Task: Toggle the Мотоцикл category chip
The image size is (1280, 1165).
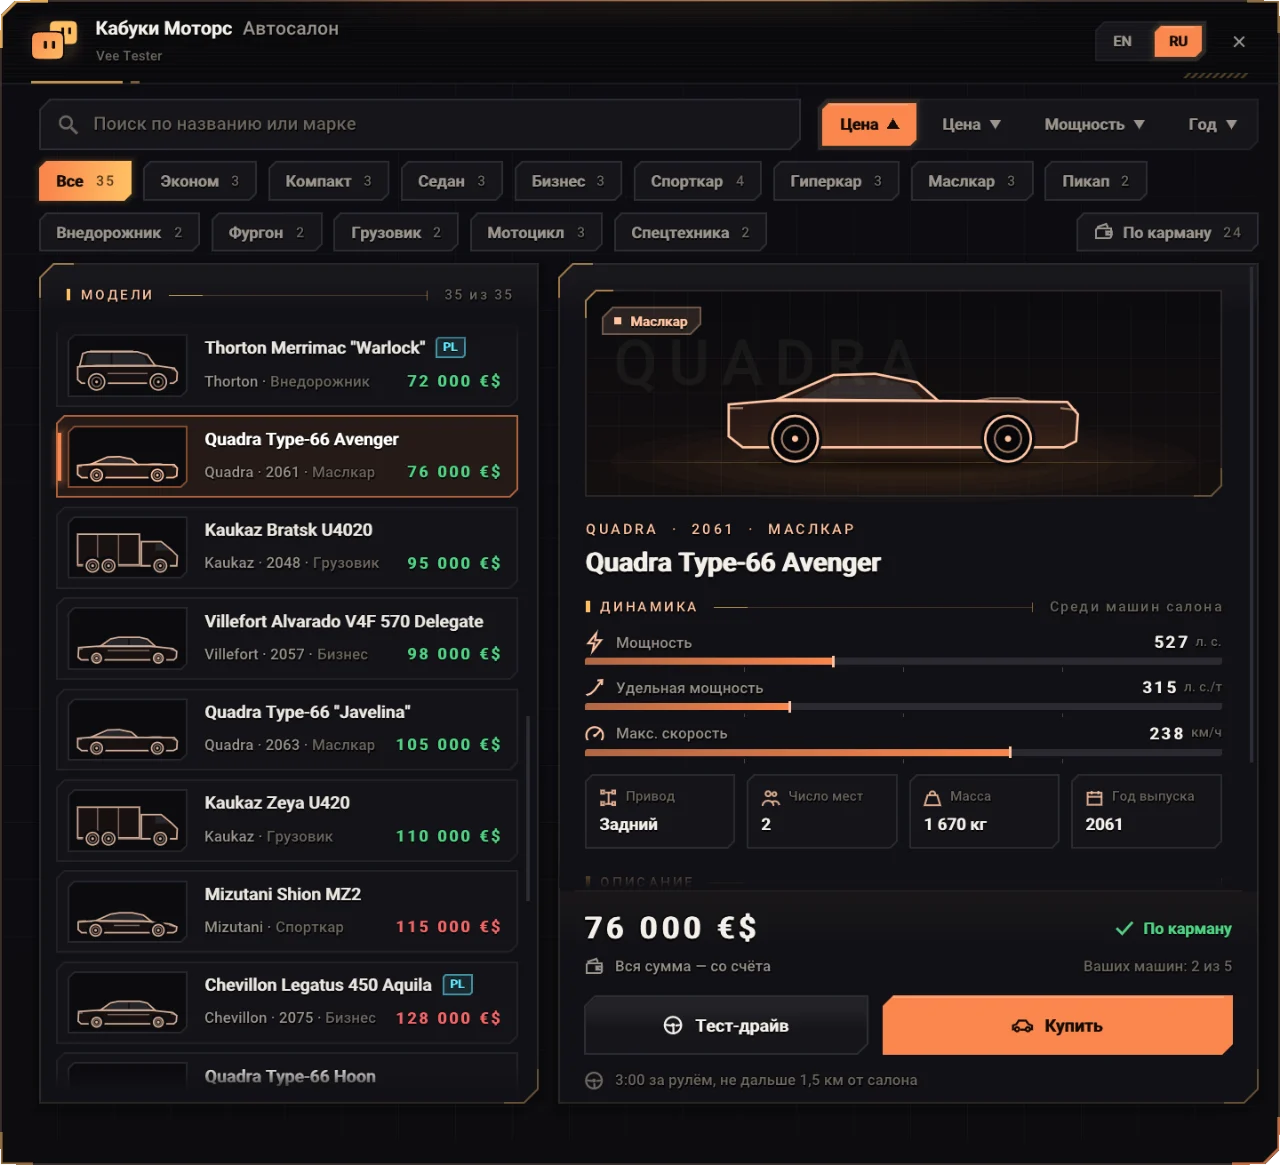Action: coord(536,232)
